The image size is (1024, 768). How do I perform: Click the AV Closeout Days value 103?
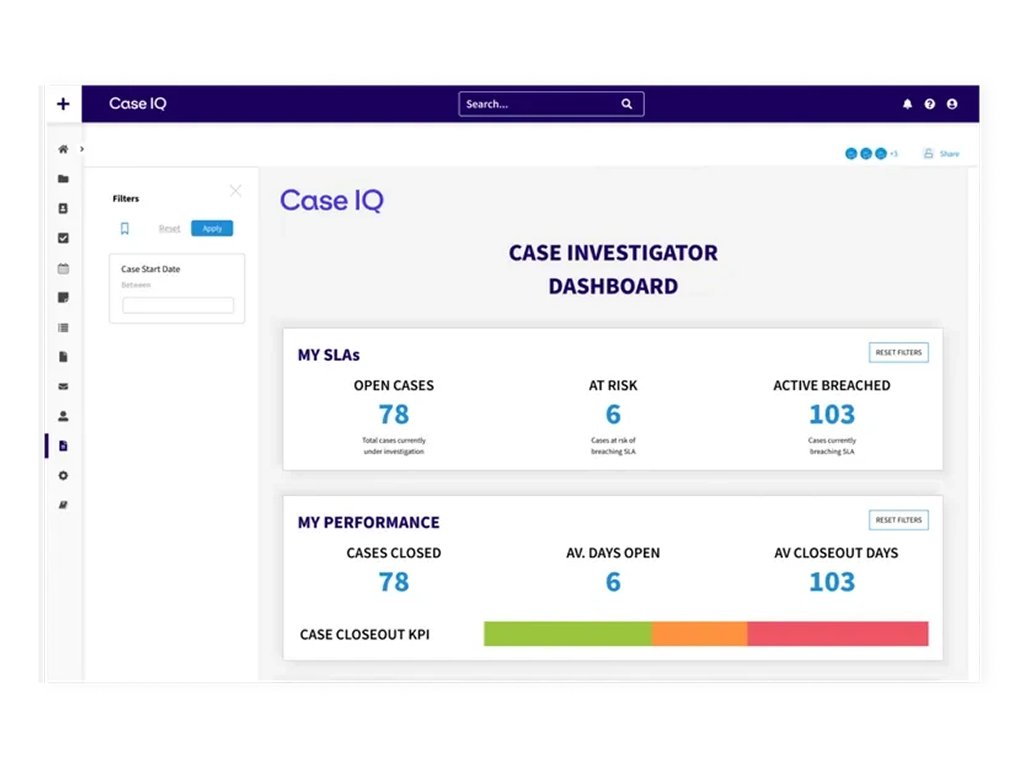pyautogui.click(x=831, y=582)
